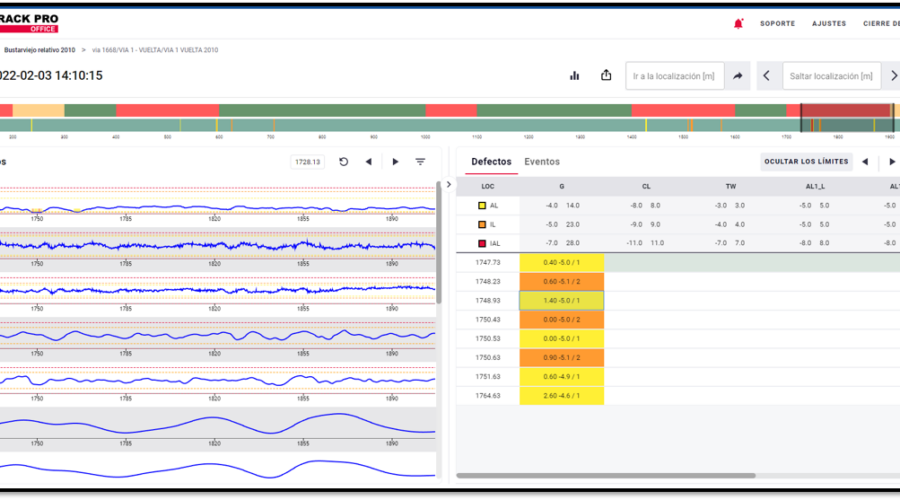Move chart backward with left triangle arrow
This screenshot has height=500, width=900.
click(368, 162)
